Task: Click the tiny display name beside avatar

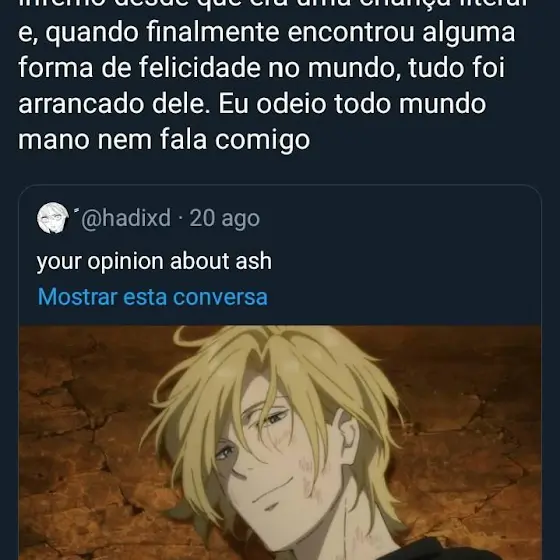Action: (76, 211)
